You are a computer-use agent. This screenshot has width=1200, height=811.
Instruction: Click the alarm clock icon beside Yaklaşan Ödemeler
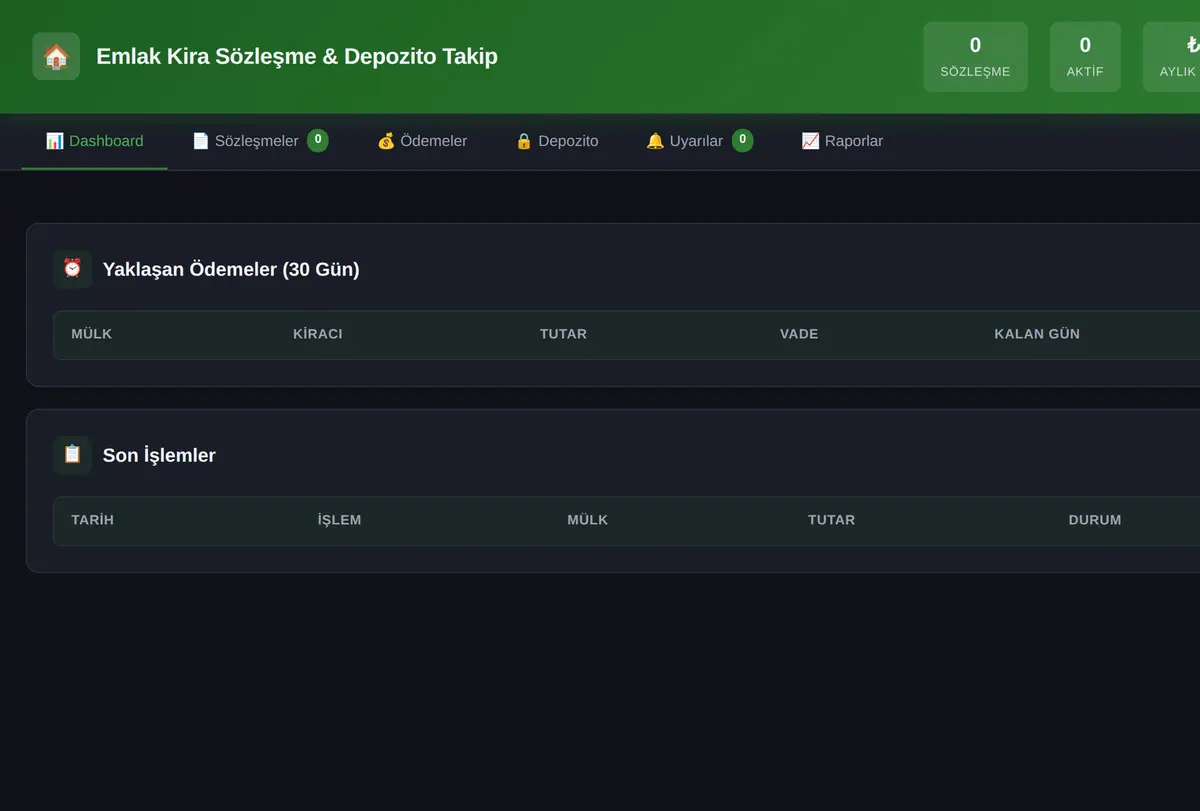click(x=72, y=269)
